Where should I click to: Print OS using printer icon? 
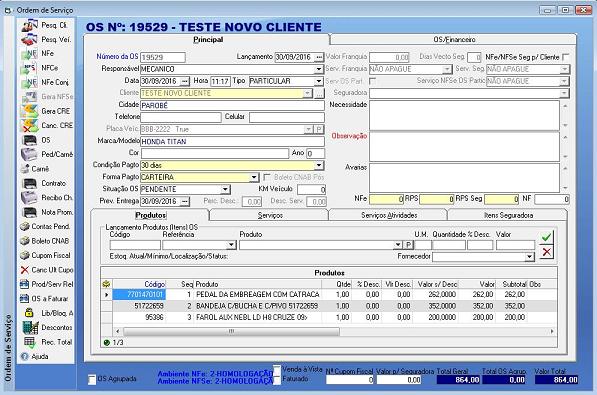(x=29, y=140)
